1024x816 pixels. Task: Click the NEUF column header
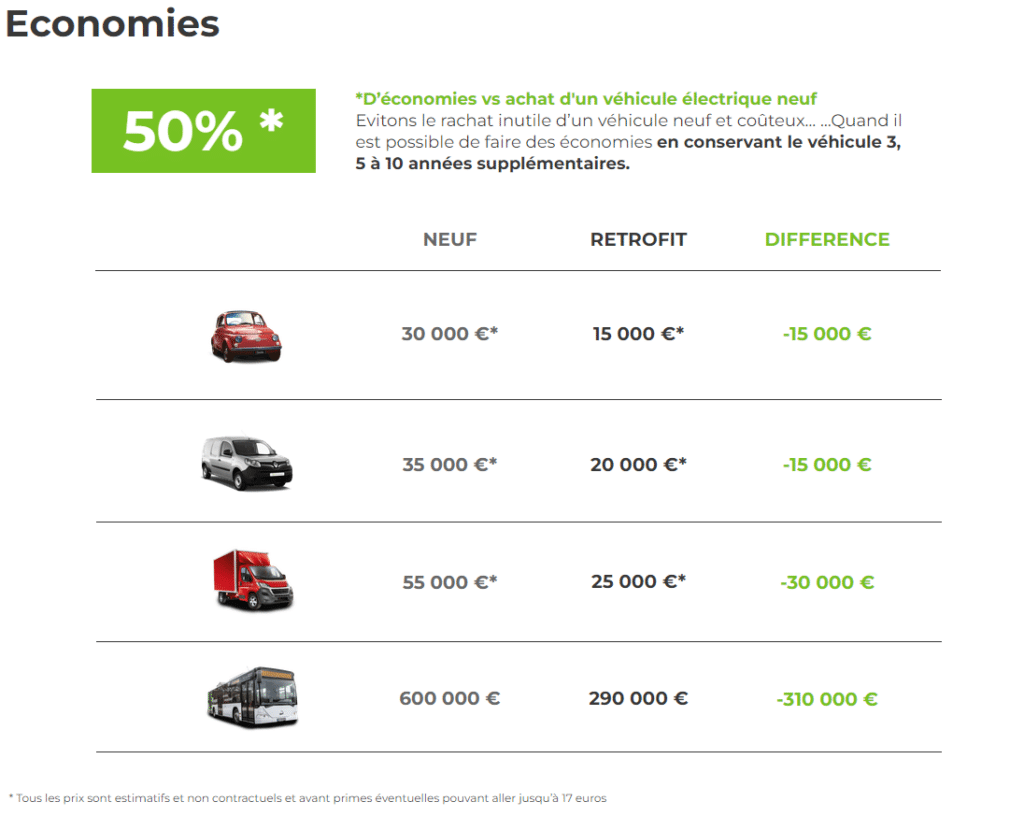[x=450, y=240]
